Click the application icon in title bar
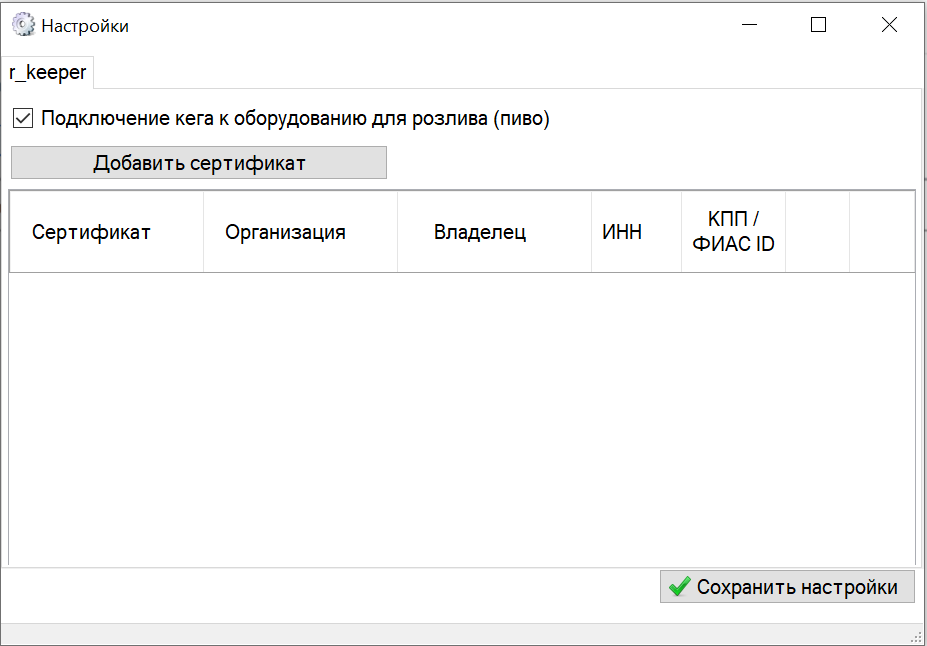This screenshot has height=646, width=927. 21,24
